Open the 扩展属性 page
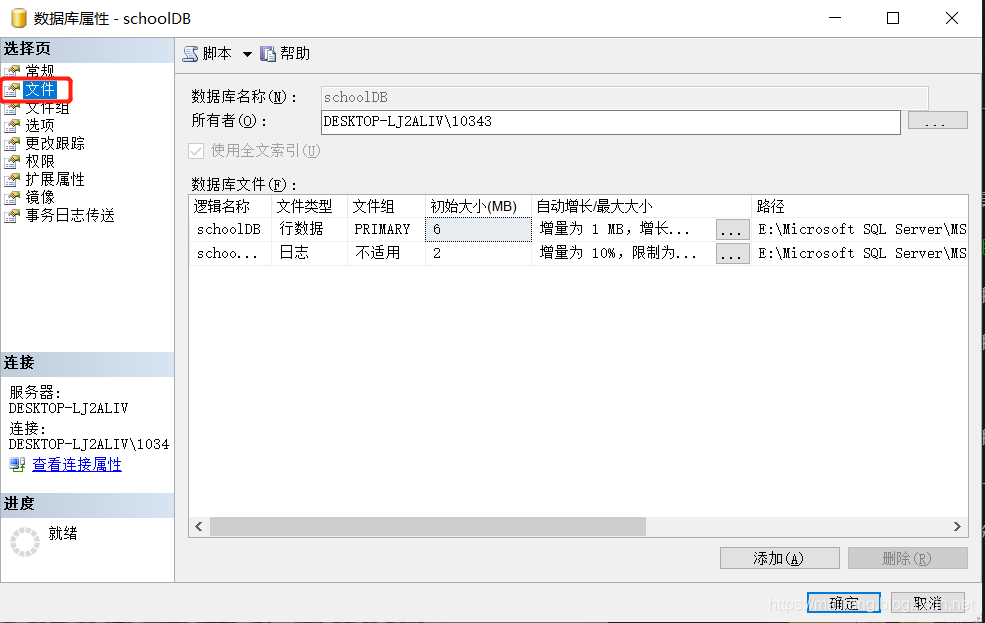Screen dimensions: 985x623 [55, 180]
